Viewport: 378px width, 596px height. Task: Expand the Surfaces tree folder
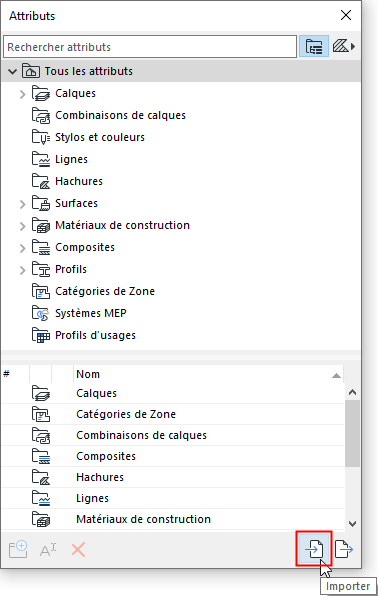22,203
